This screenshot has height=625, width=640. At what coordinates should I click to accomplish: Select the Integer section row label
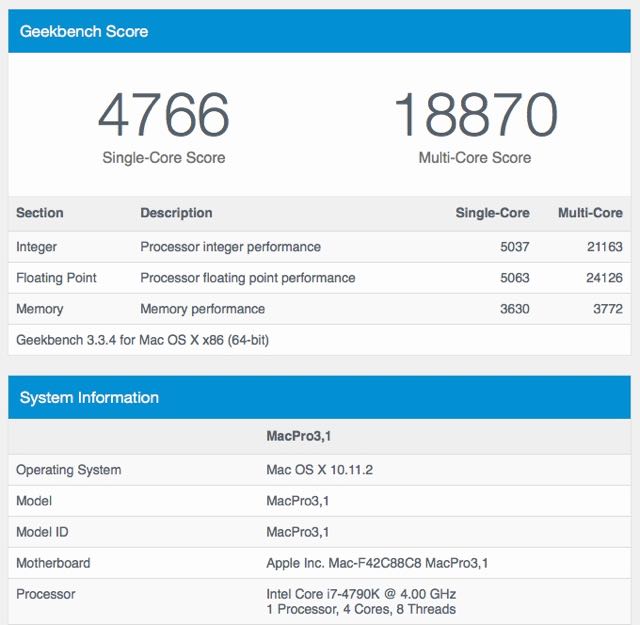pos(36,247)
